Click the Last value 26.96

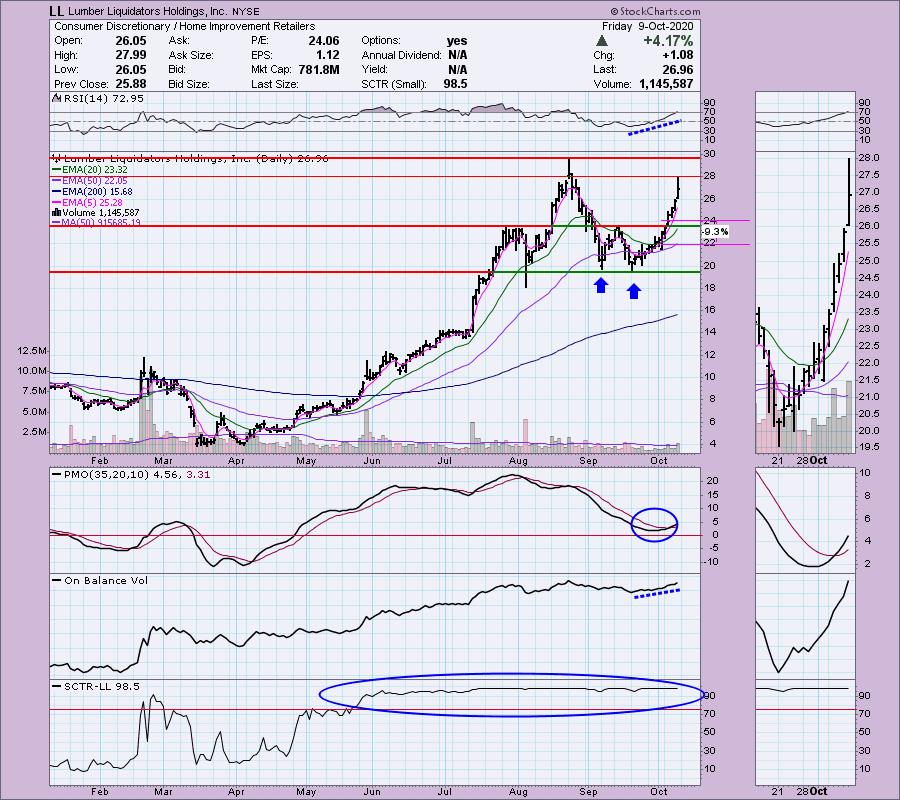678,69
